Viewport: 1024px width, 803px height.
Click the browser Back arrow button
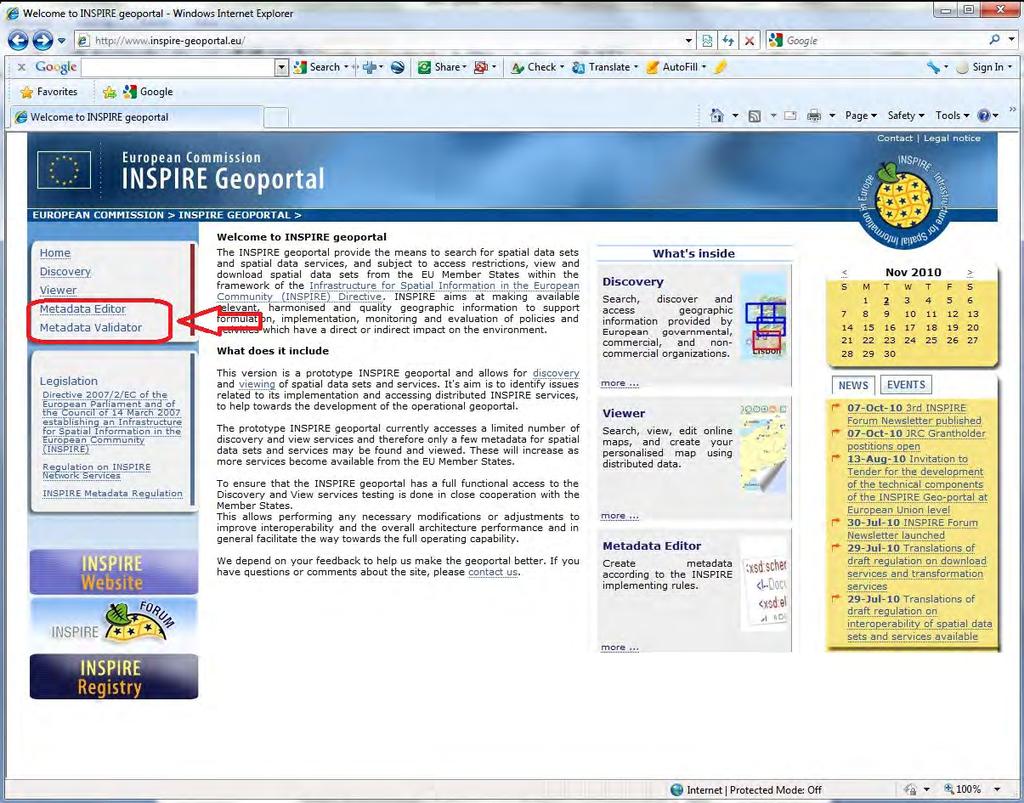click(x=18, y=40)
